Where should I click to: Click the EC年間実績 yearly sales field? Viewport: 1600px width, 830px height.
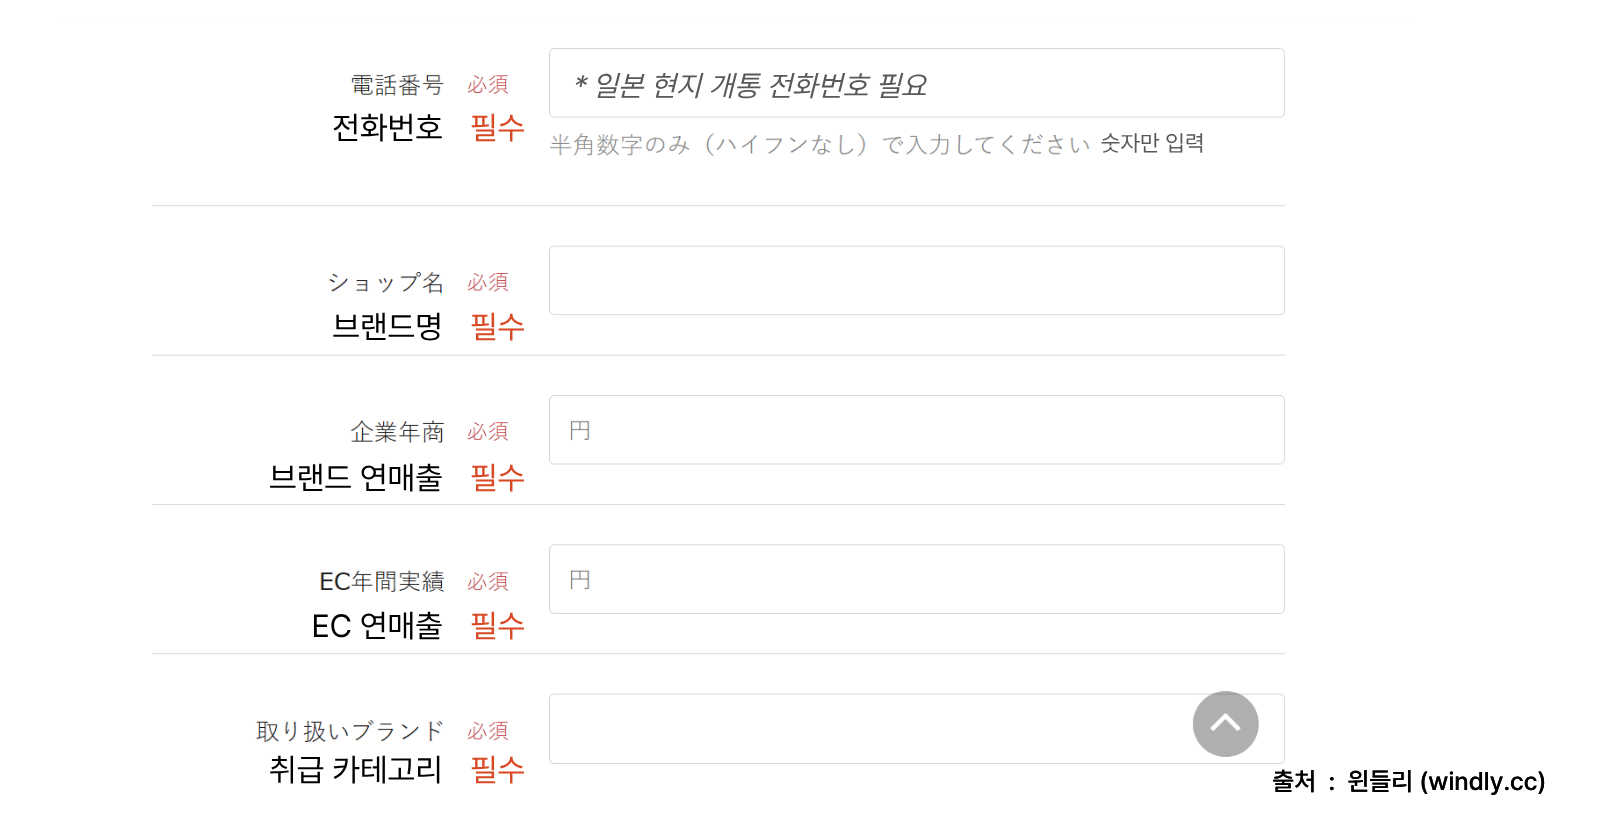915,578
